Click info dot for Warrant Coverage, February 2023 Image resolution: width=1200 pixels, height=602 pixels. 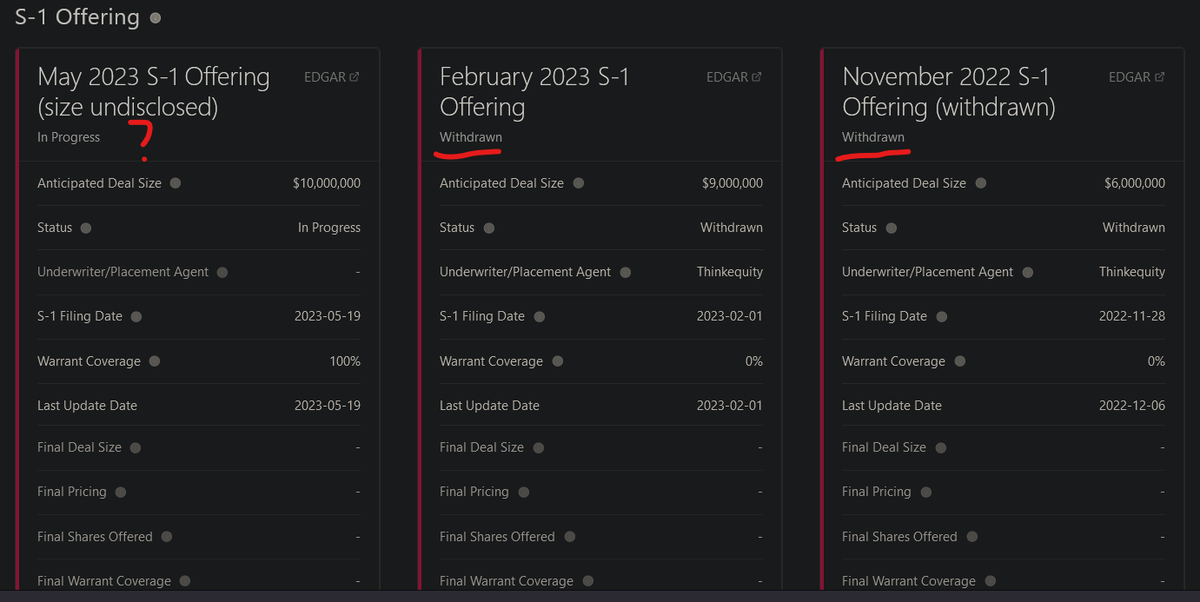coord(557,361)
